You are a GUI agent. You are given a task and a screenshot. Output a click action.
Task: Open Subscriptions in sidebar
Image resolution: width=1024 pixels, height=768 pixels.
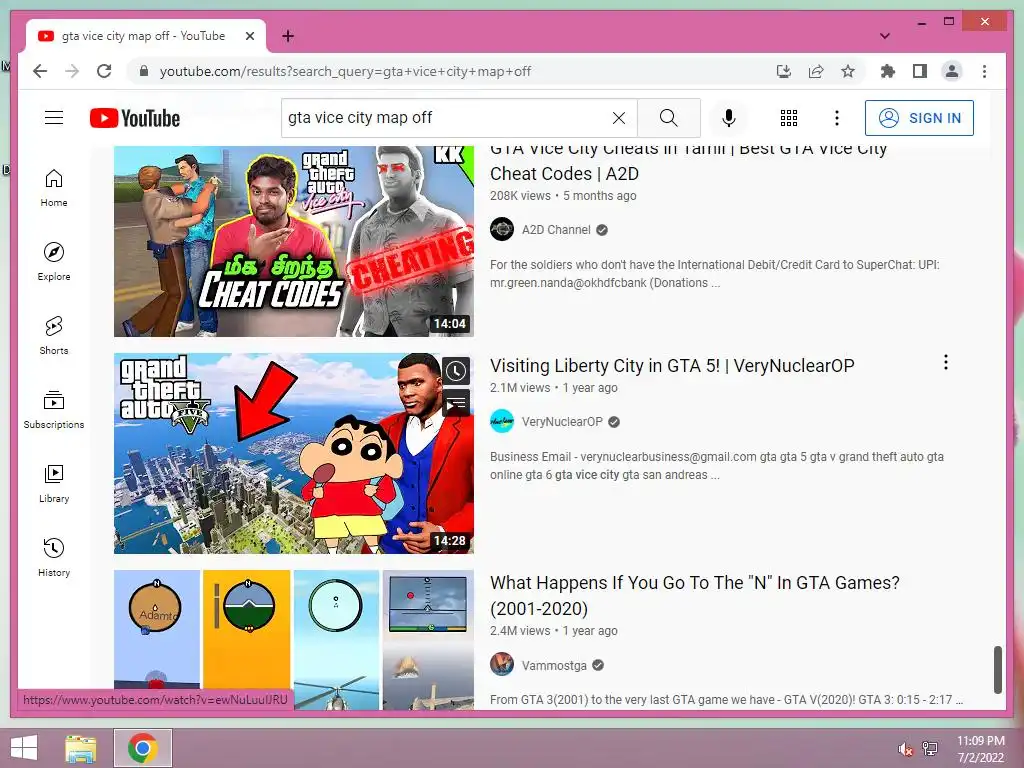coord(54,409)
